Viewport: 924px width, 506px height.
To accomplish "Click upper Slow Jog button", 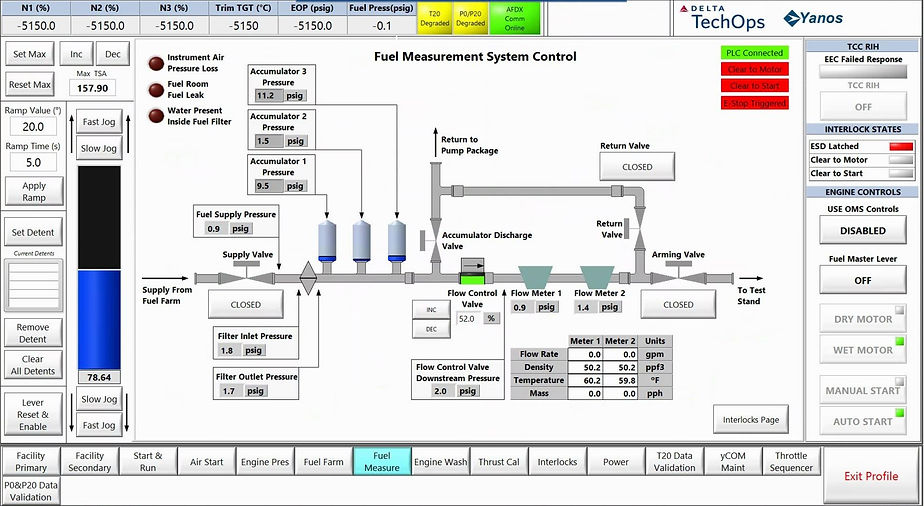I will [99, 148].
